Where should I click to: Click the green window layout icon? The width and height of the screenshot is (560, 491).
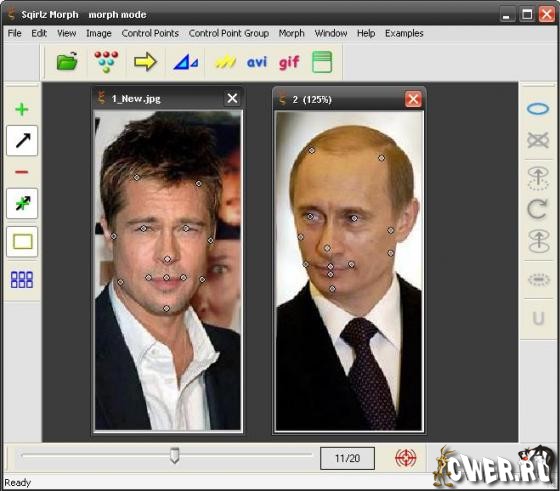tap(322, 62)
